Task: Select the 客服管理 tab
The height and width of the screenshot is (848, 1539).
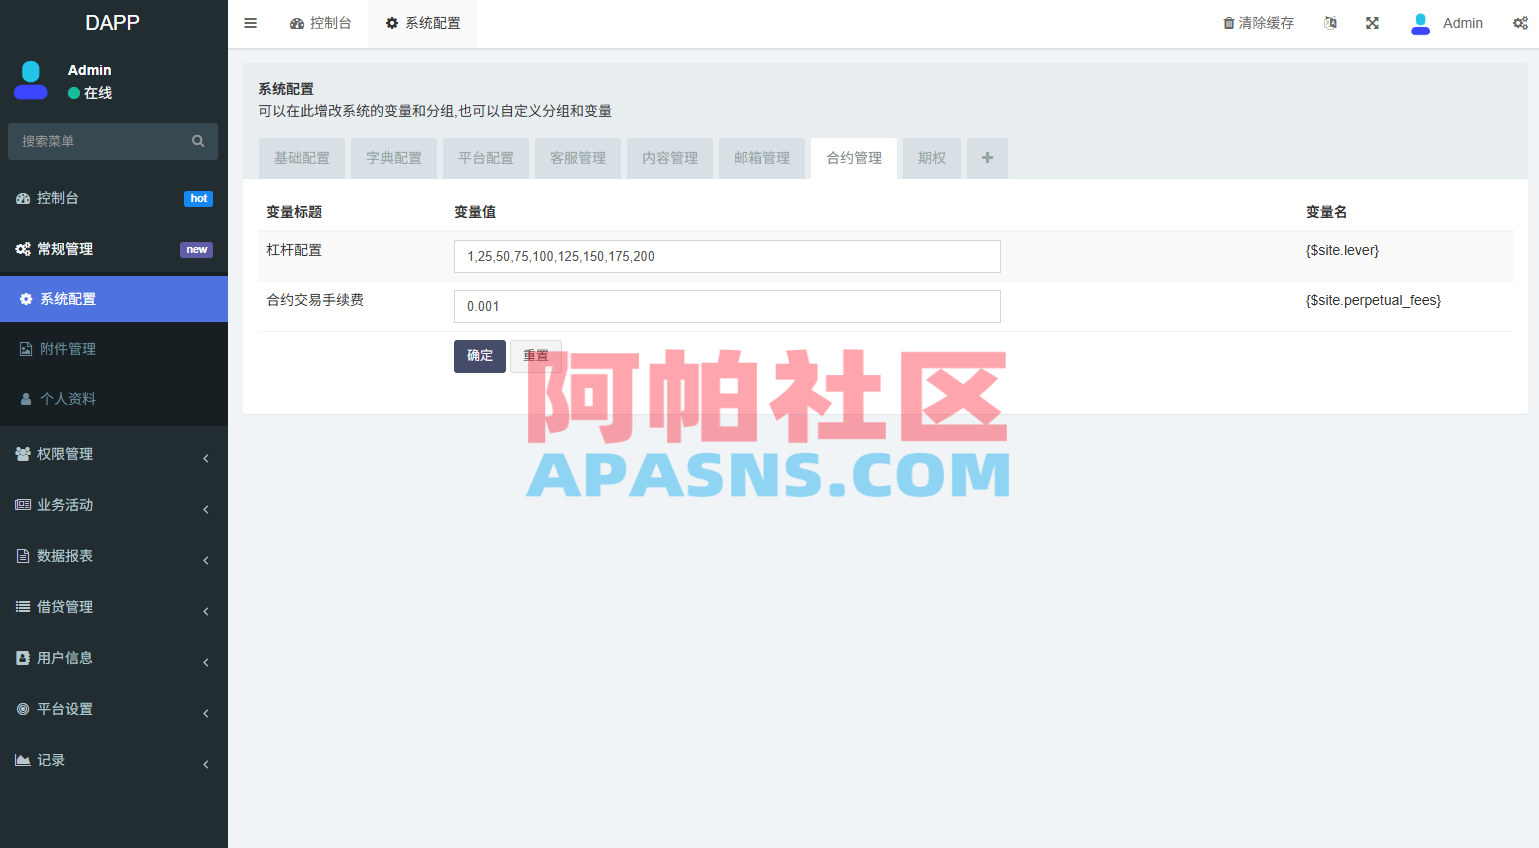Action: (x=578, y=158)
